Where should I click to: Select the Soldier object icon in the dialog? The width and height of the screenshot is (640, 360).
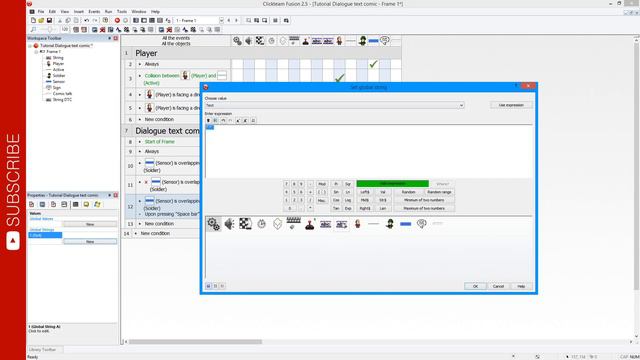point(390,224)
